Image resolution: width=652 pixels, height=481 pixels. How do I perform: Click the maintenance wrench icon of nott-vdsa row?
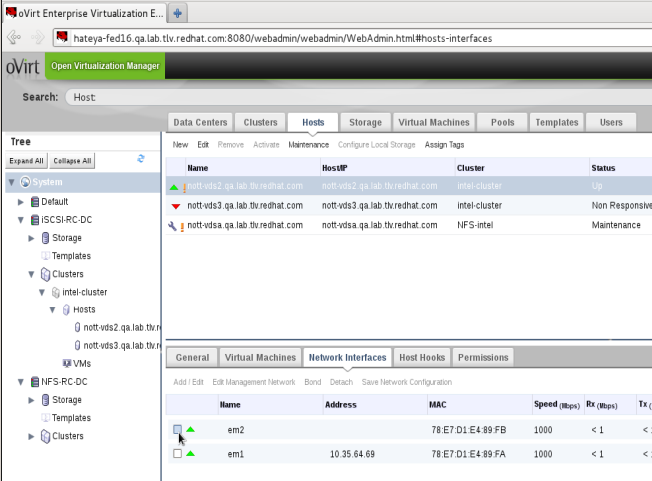[172, 226]
